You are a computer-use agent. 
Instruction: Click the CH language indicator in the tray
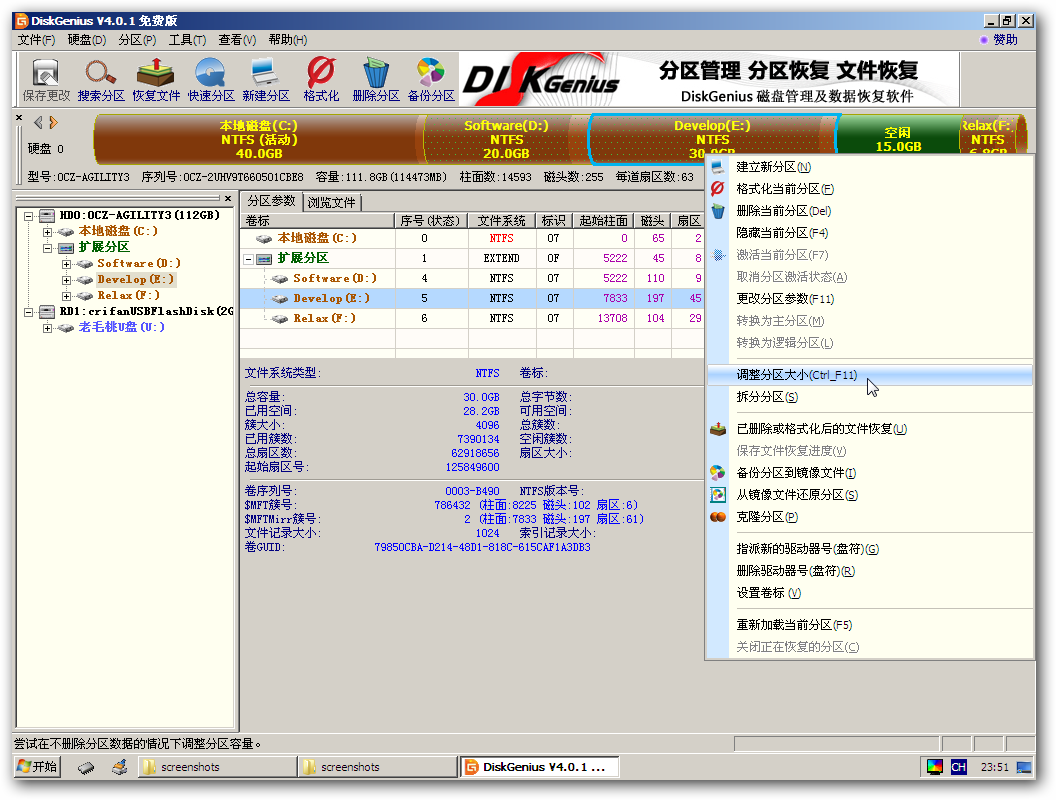pyautogui.click(x=958, y=766)
